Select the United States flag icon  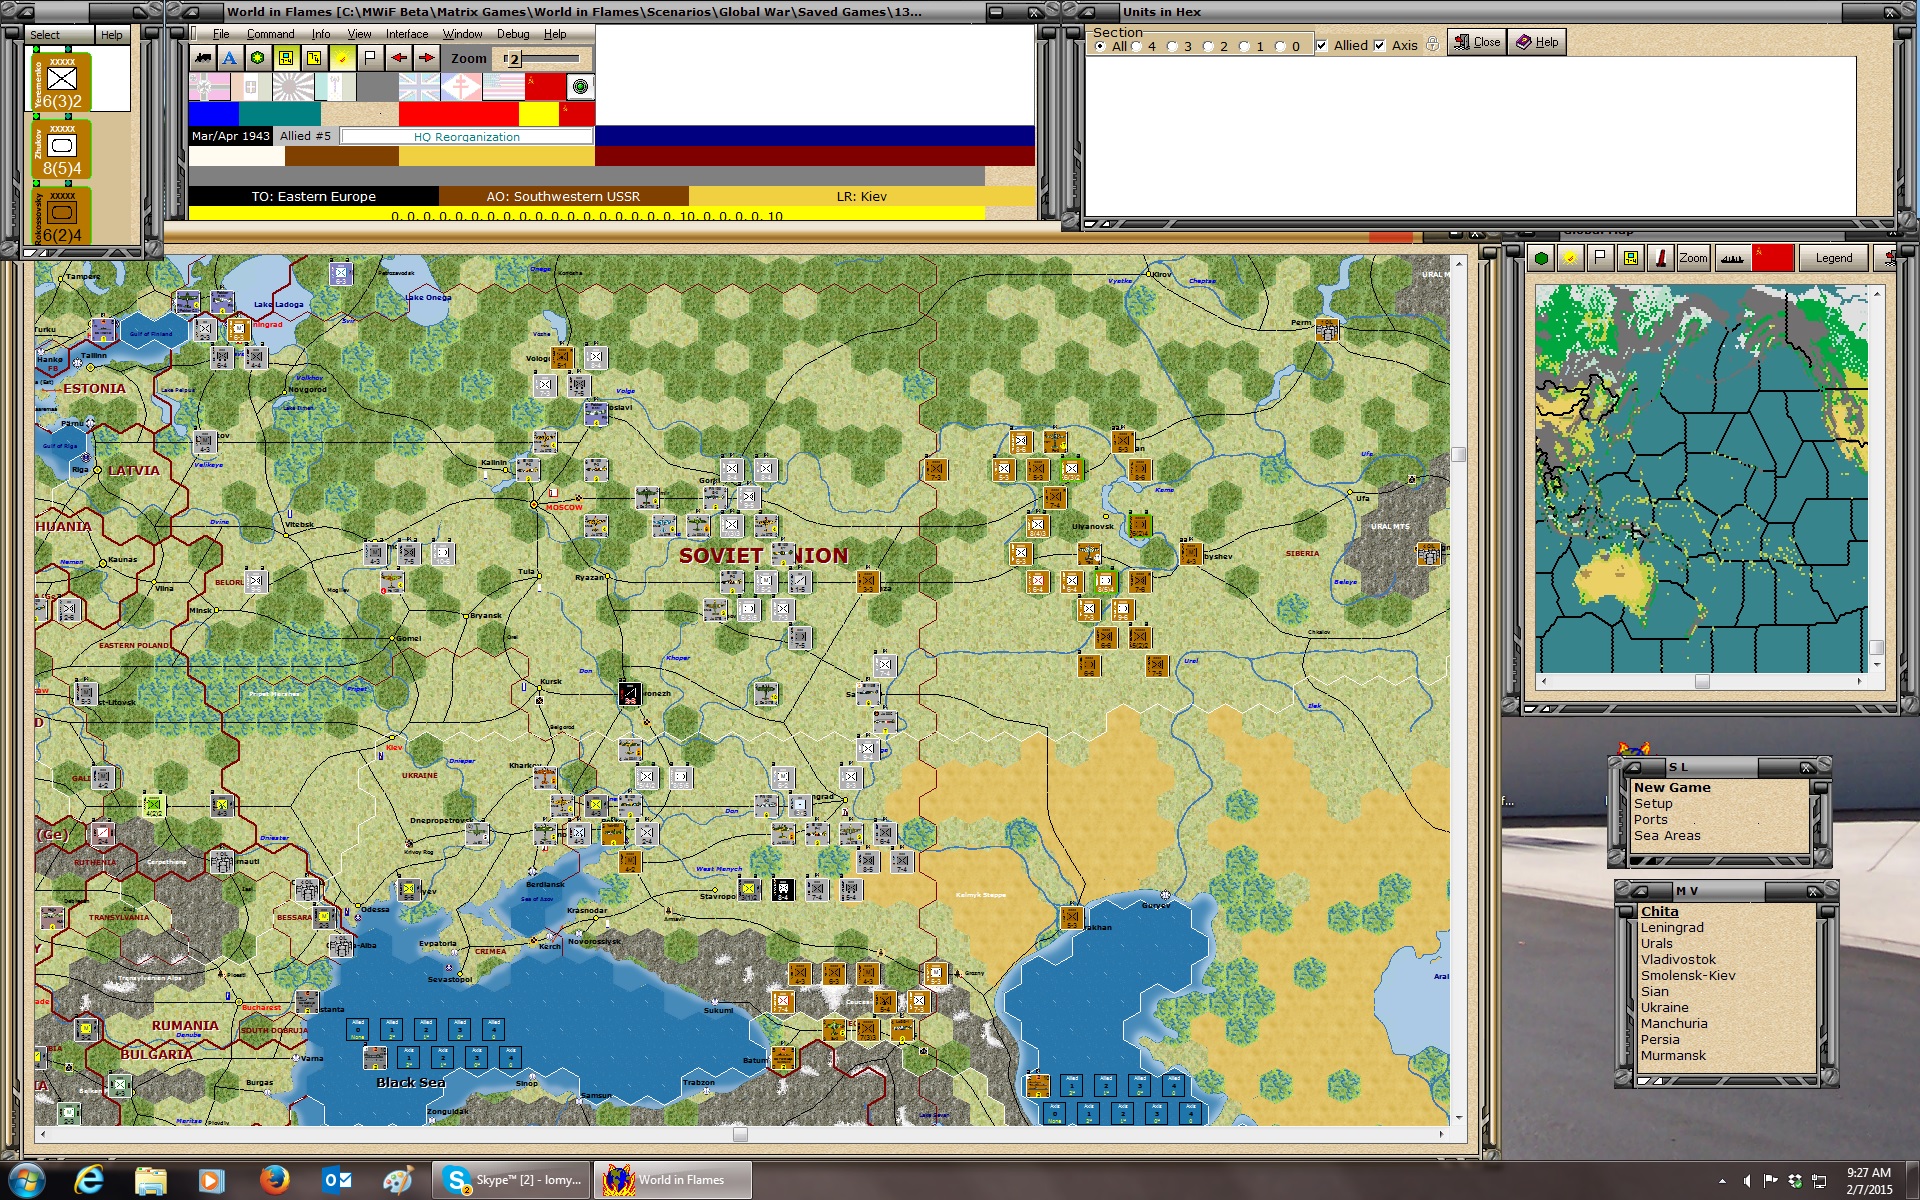pyautogui.click(x=503, y=87)
